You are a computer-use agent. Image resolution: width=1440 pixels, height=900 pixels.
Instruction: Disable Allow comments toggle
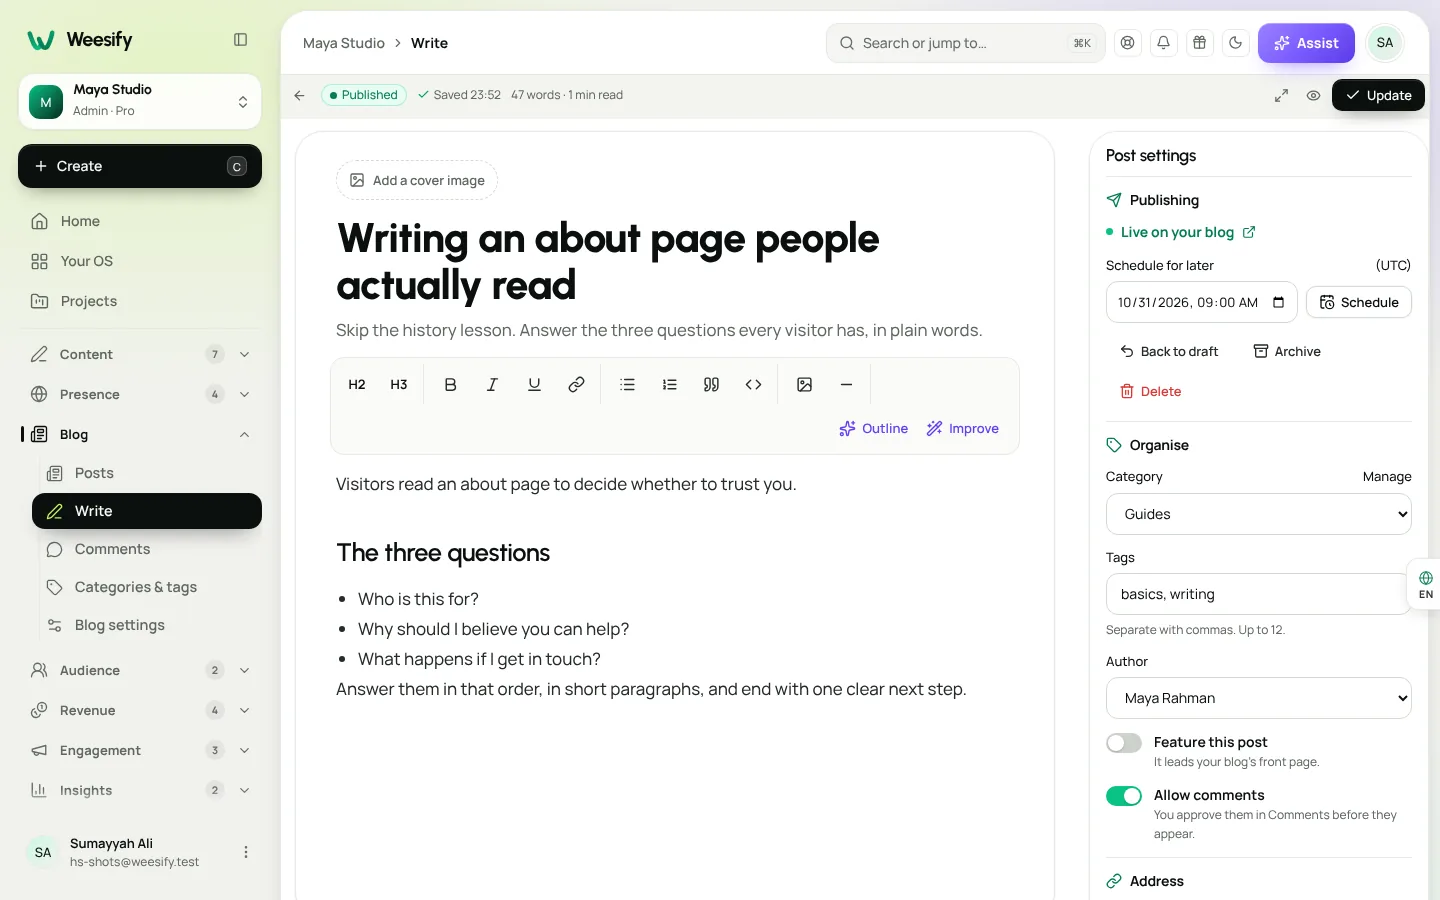(x=1124, y=796)
